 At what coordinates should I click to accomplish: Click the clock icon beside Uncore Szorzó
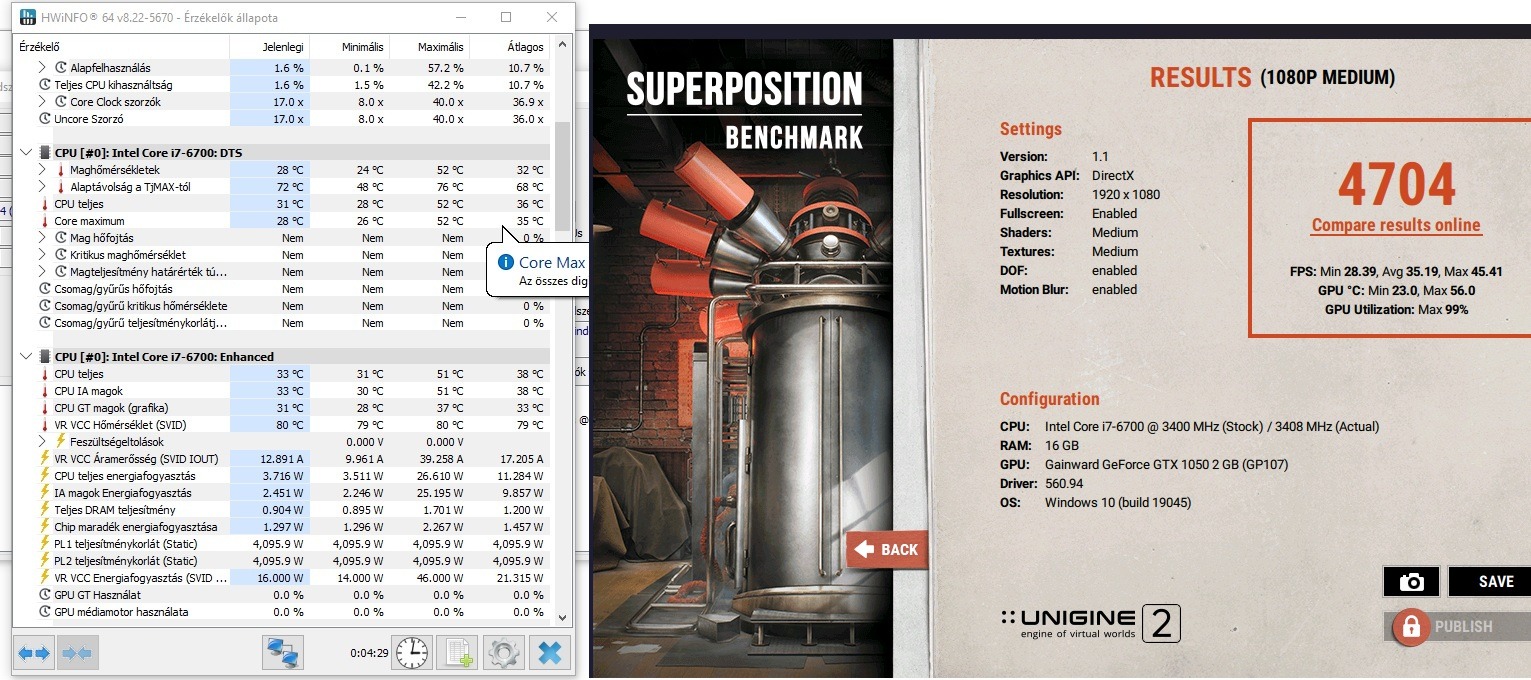[45, 119]
